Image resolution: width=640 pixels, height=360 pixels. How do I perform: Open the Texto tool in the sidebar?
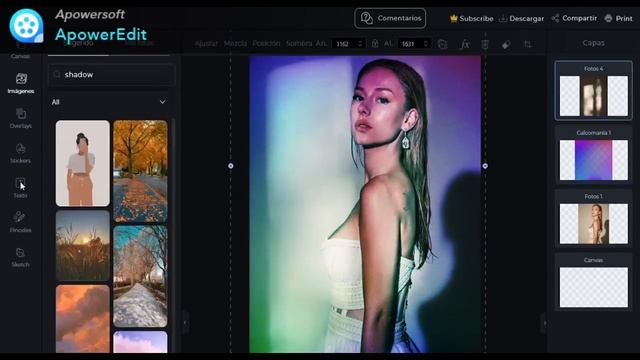pyautogui.click(x=20, y=188)
